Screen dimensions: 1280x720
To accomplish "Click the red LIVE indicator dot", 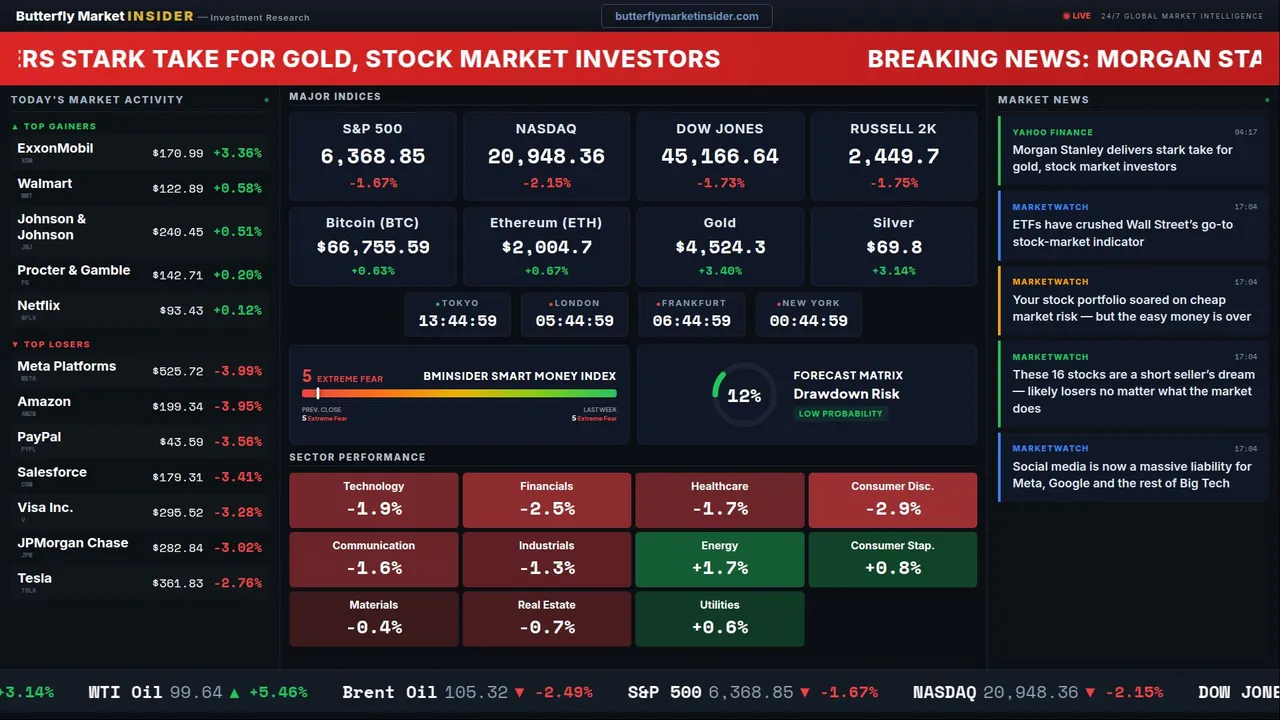I will [x=1066, y=16].
